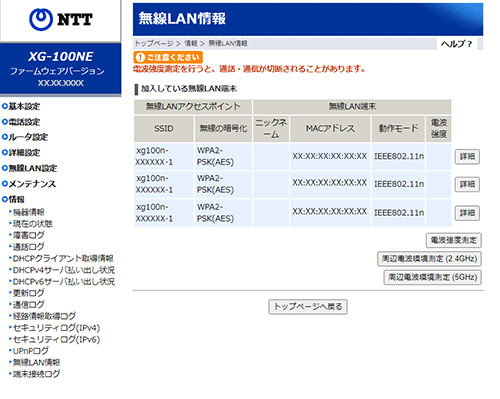The height and width of the screenshot is (399, 500).
Task: Open 経路情報取得ログ page
Action: coord(44,316)
